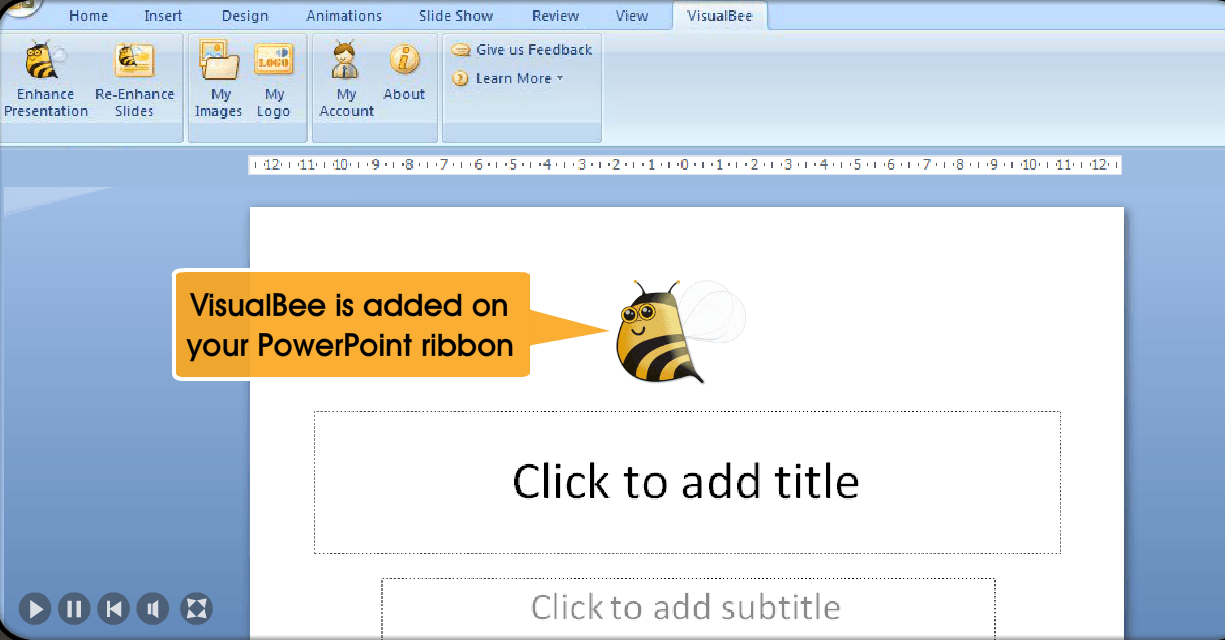Skip back to the beginning control
The height and width of the screenshot is (640, 1225).
[114, 608]
